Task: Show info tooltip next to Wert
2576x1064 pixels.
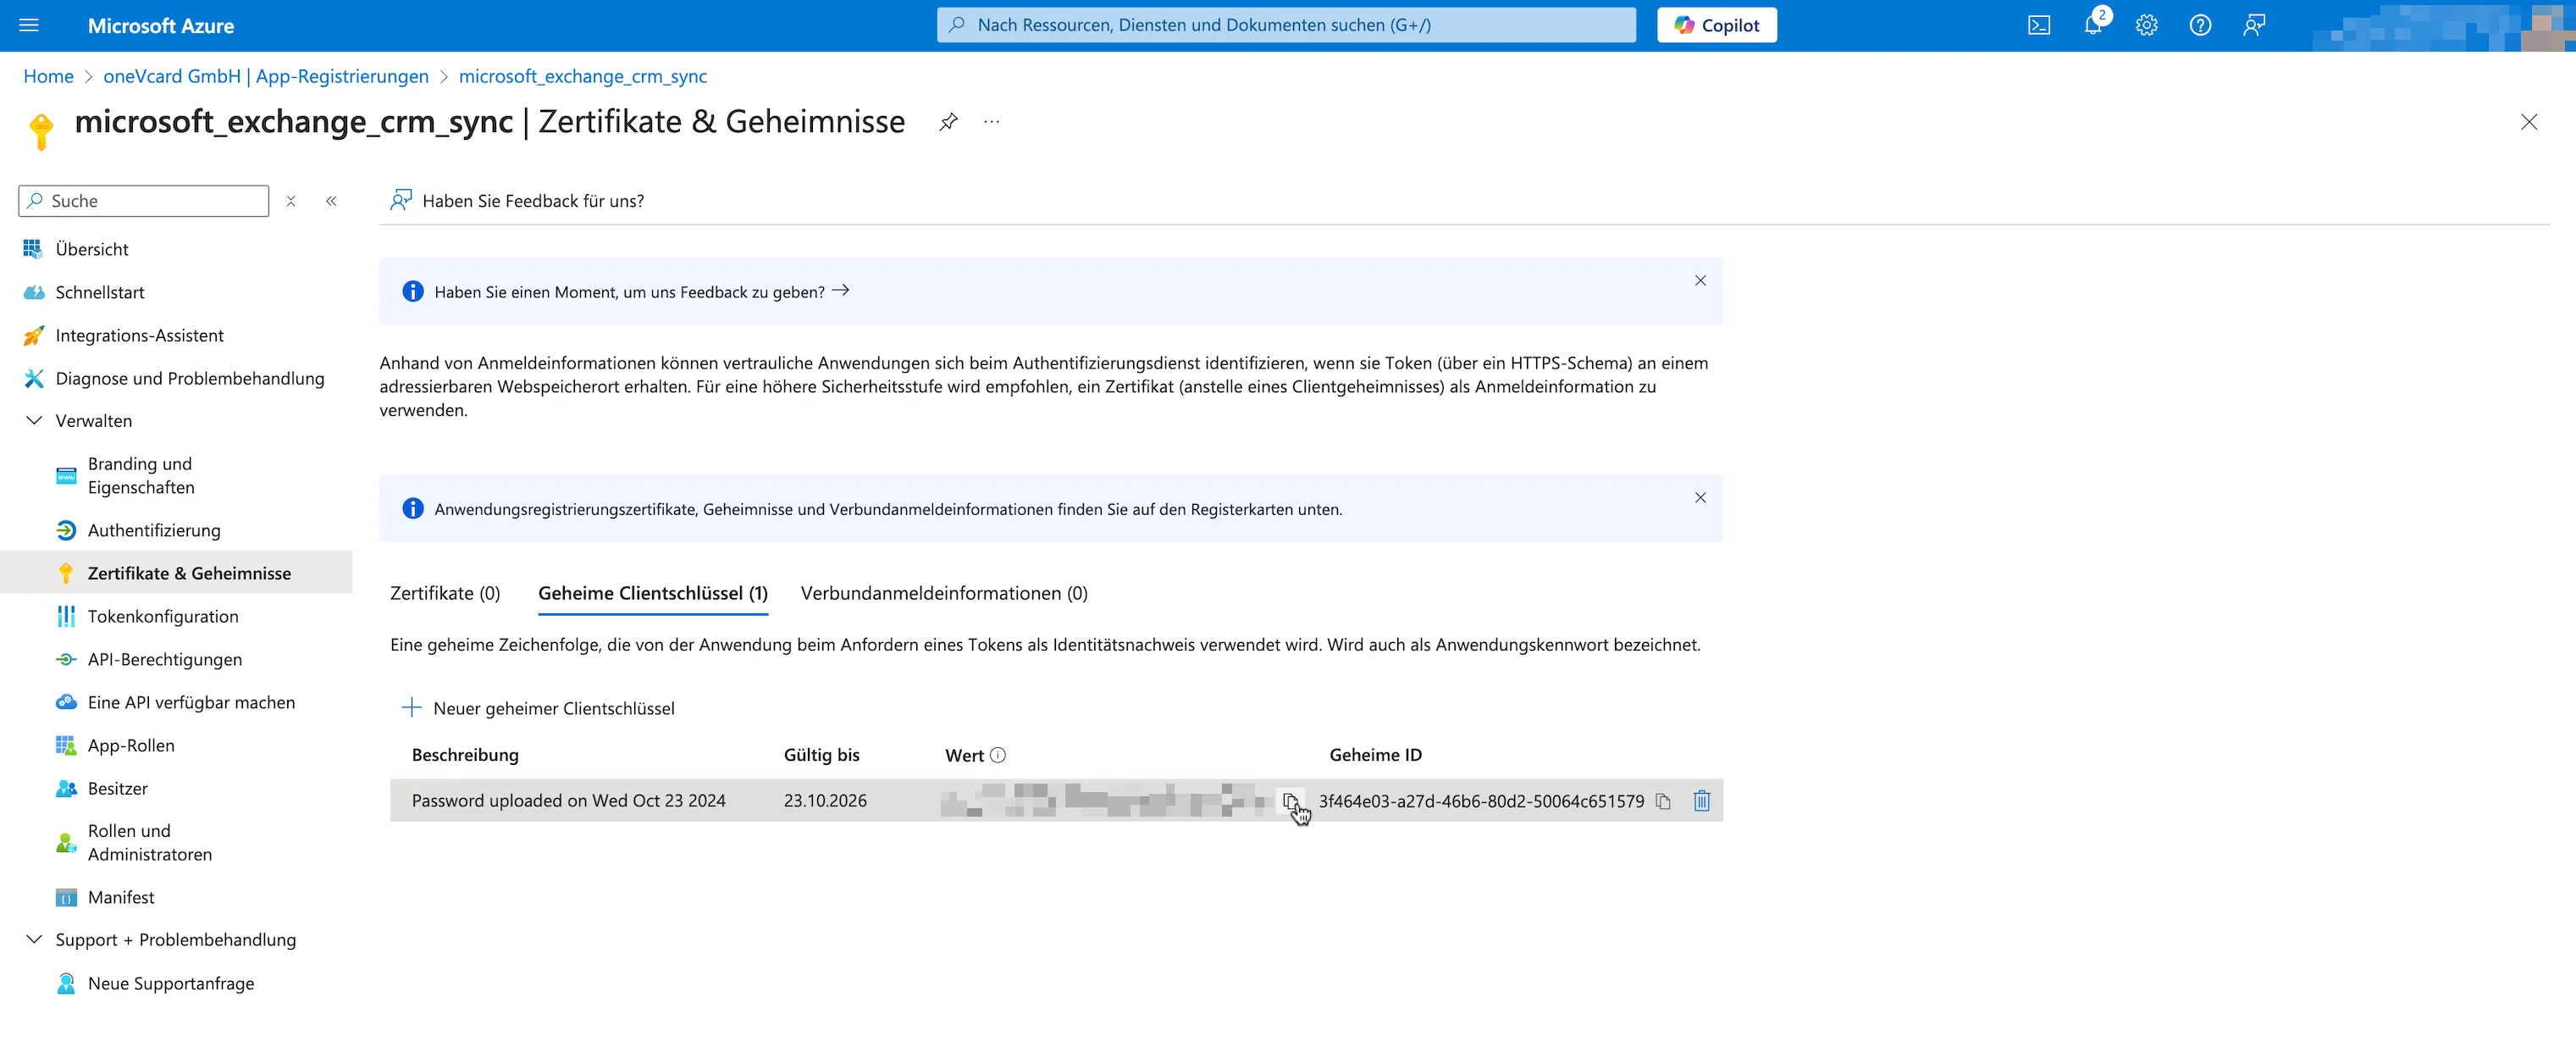Action: (x=998, y=755)
